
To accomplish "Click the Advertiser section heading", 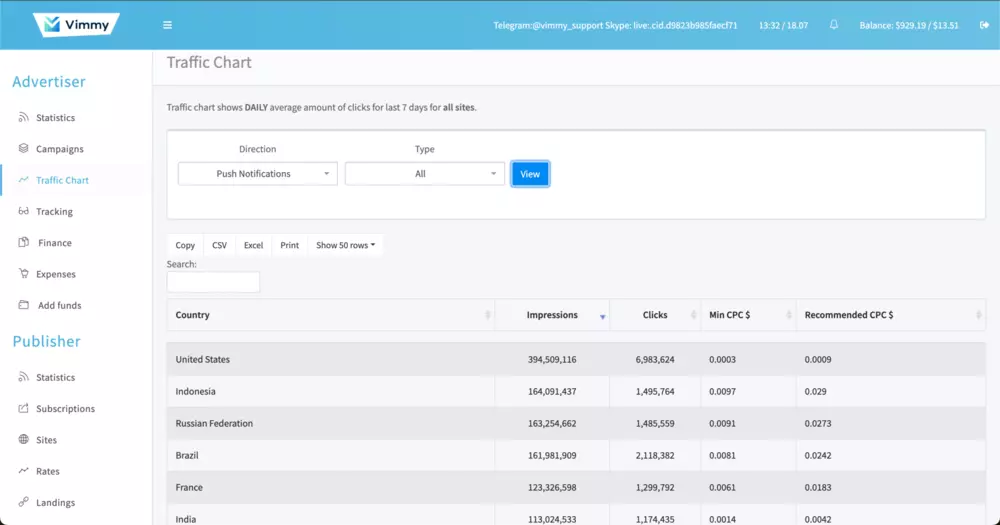I will [x=49, y=82].
